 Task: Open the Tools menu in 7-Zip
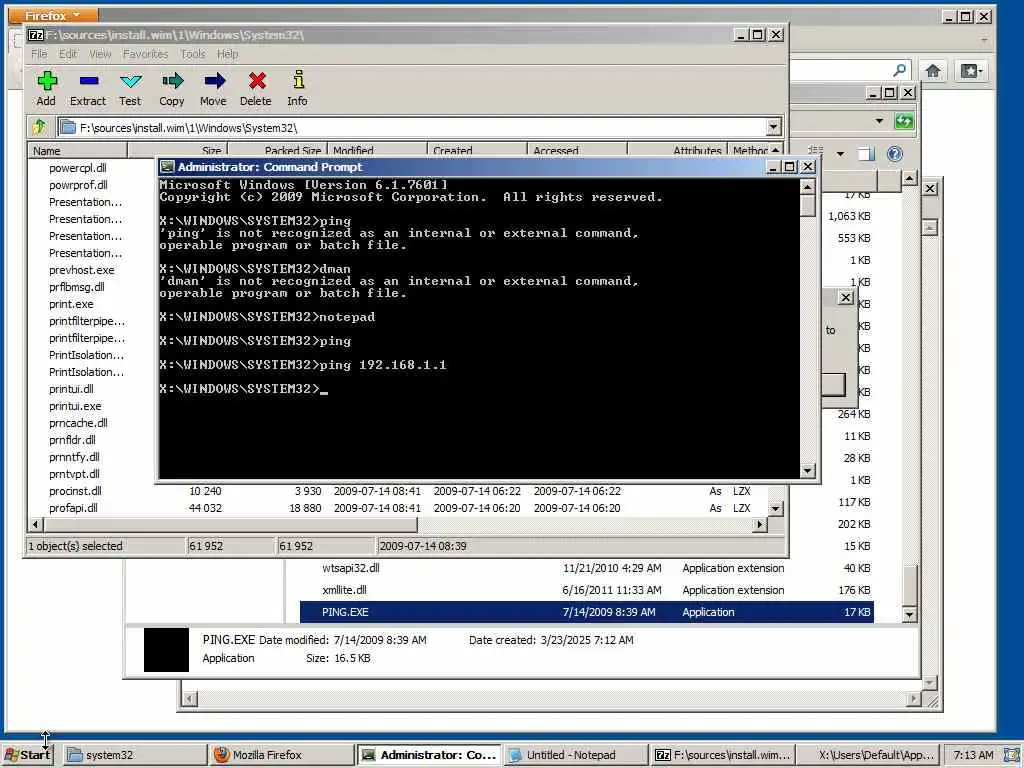pyautogui.click(x=193, y=54)
